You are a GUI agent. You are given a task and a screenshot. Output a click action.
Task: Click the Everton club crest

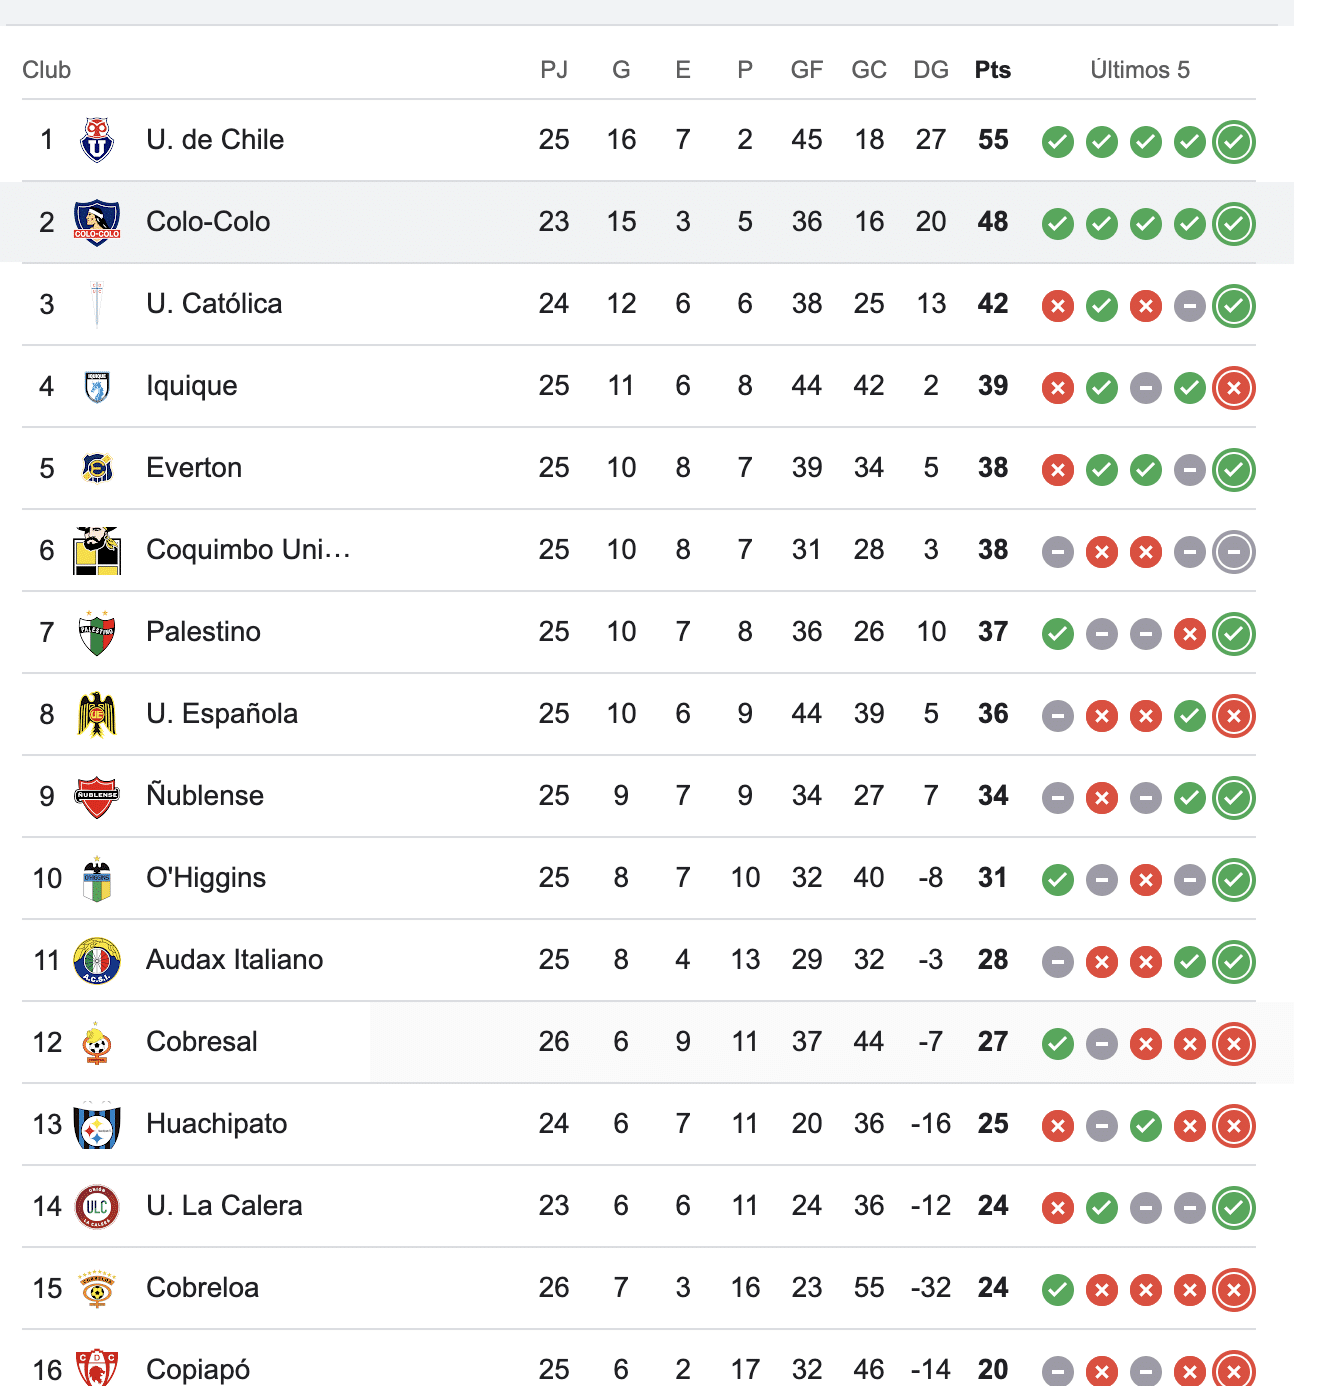(x=97, y=468)
